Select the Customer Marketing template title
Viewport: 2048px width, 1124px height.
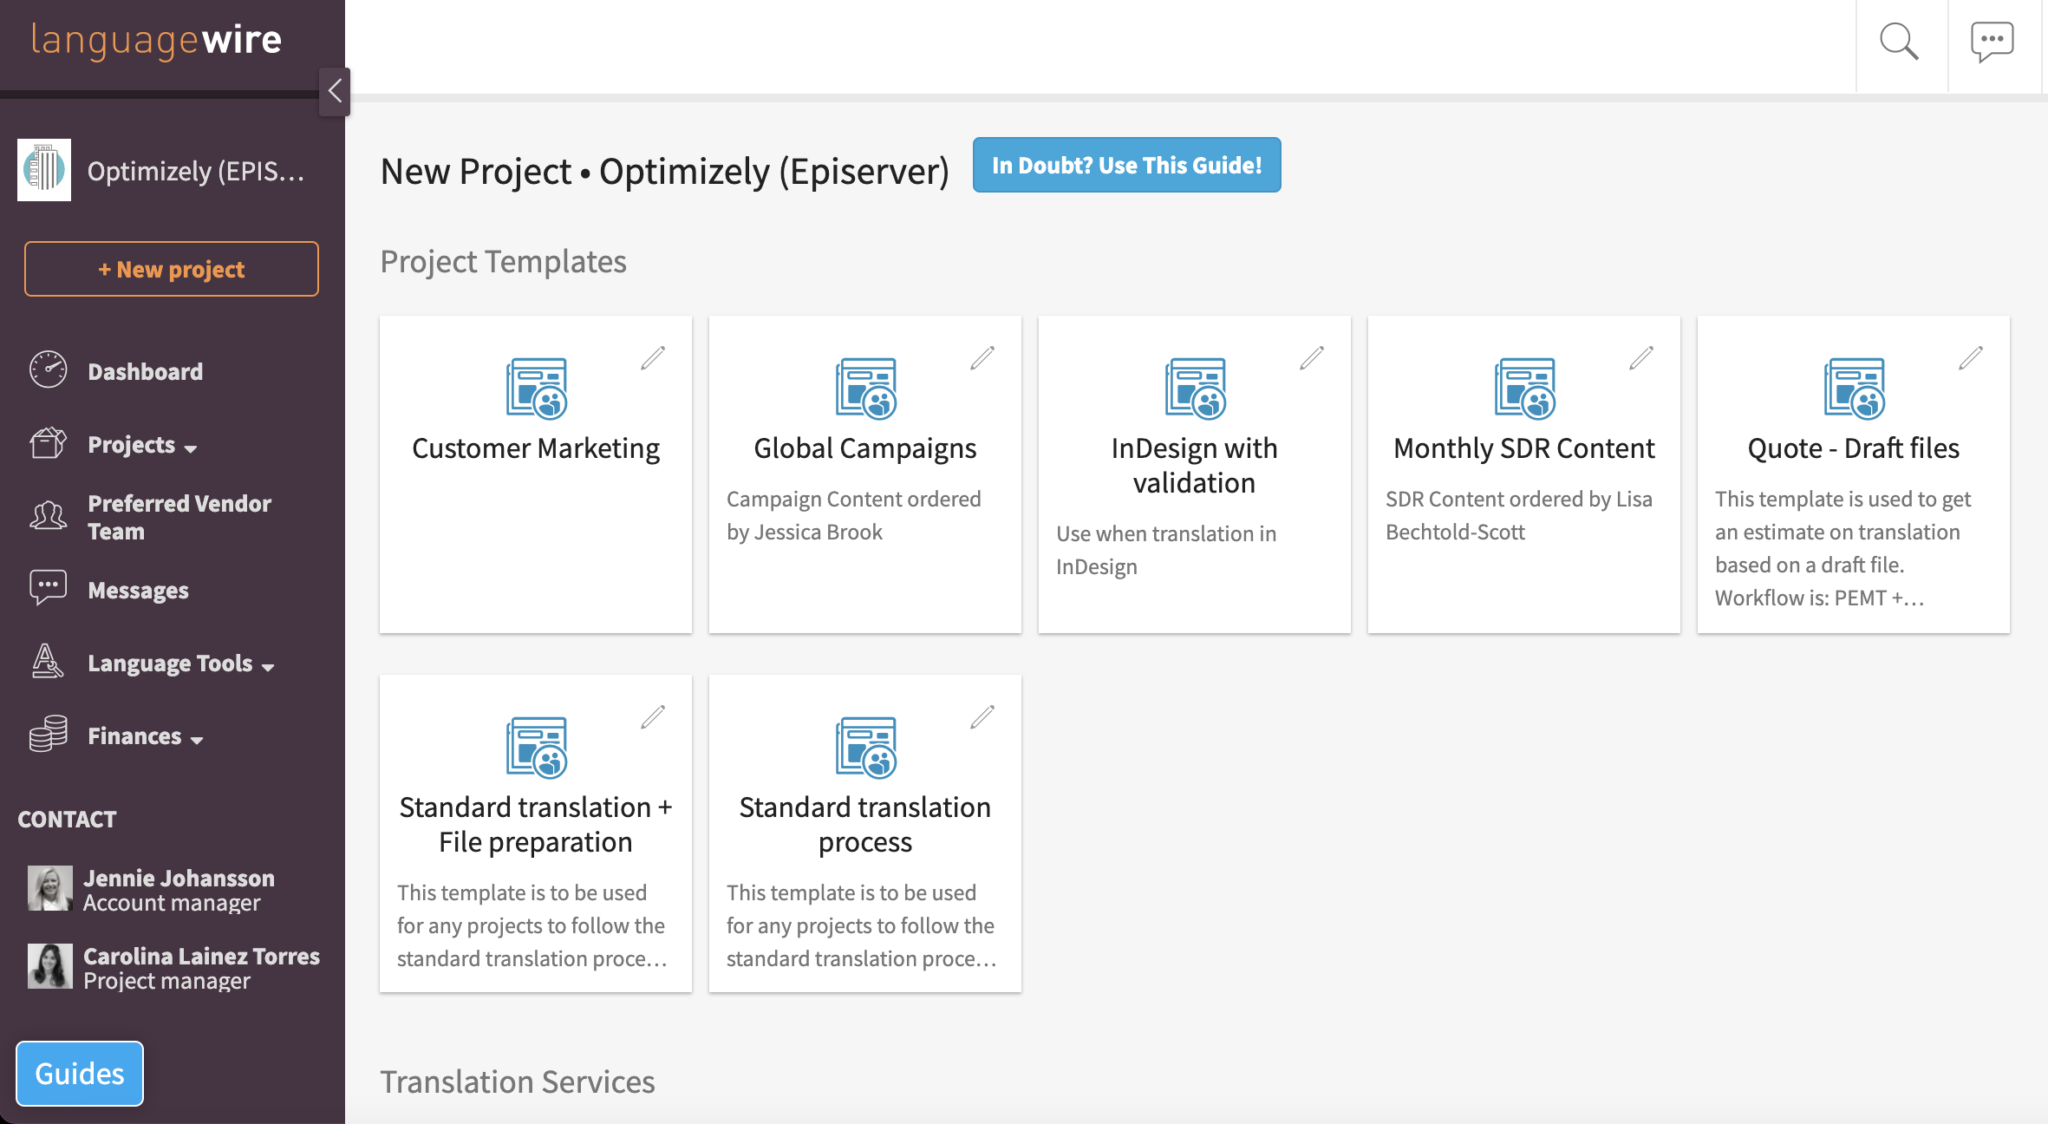536,448
